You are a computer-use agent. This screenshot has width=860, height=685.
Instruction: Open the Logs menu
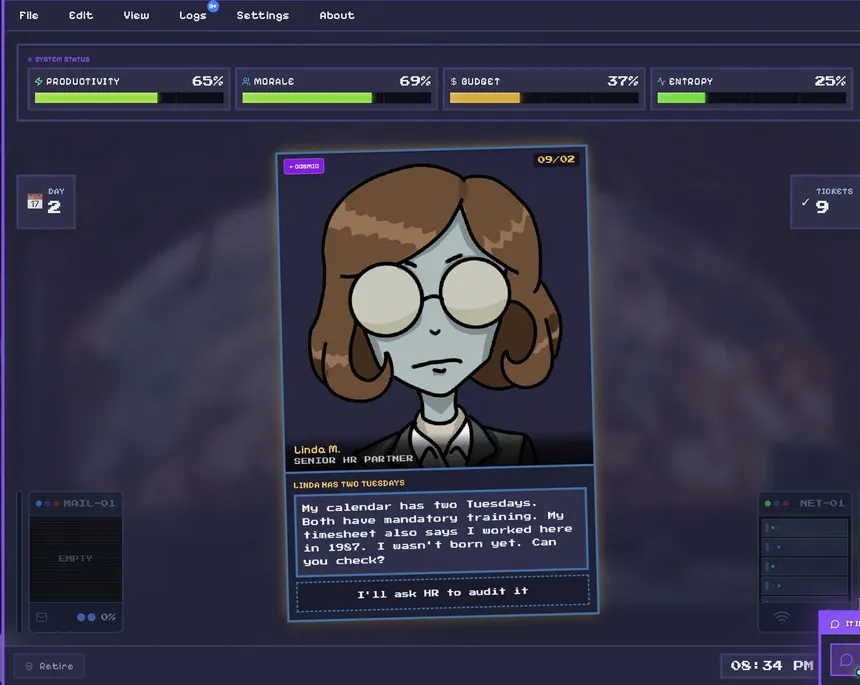193,15
